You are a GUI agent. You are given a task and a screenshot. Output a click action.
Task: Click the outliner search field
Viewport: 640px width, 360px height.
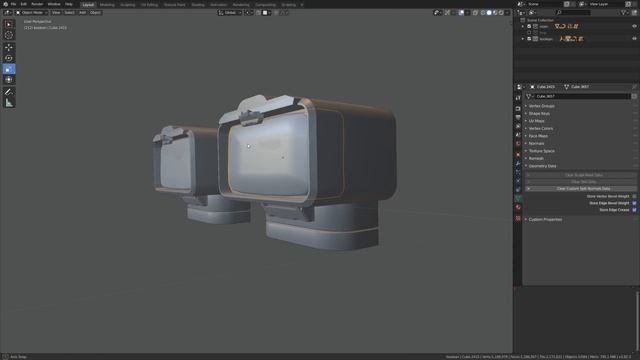pos(573,13)
